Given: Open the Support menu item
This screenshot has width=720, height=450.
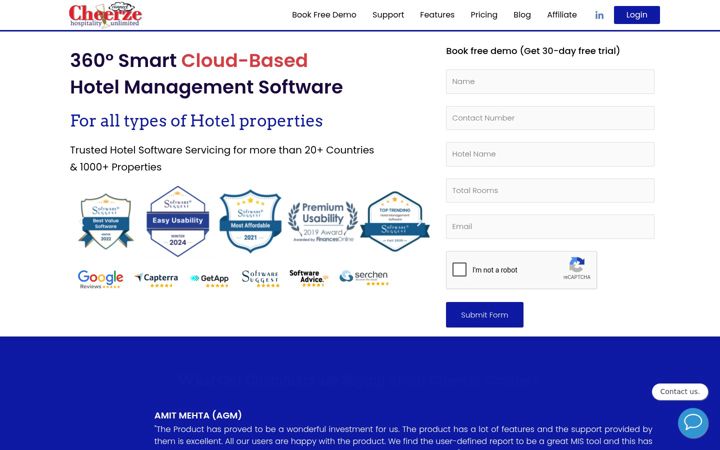Looking at the screenshot, I should click(388, 15).
